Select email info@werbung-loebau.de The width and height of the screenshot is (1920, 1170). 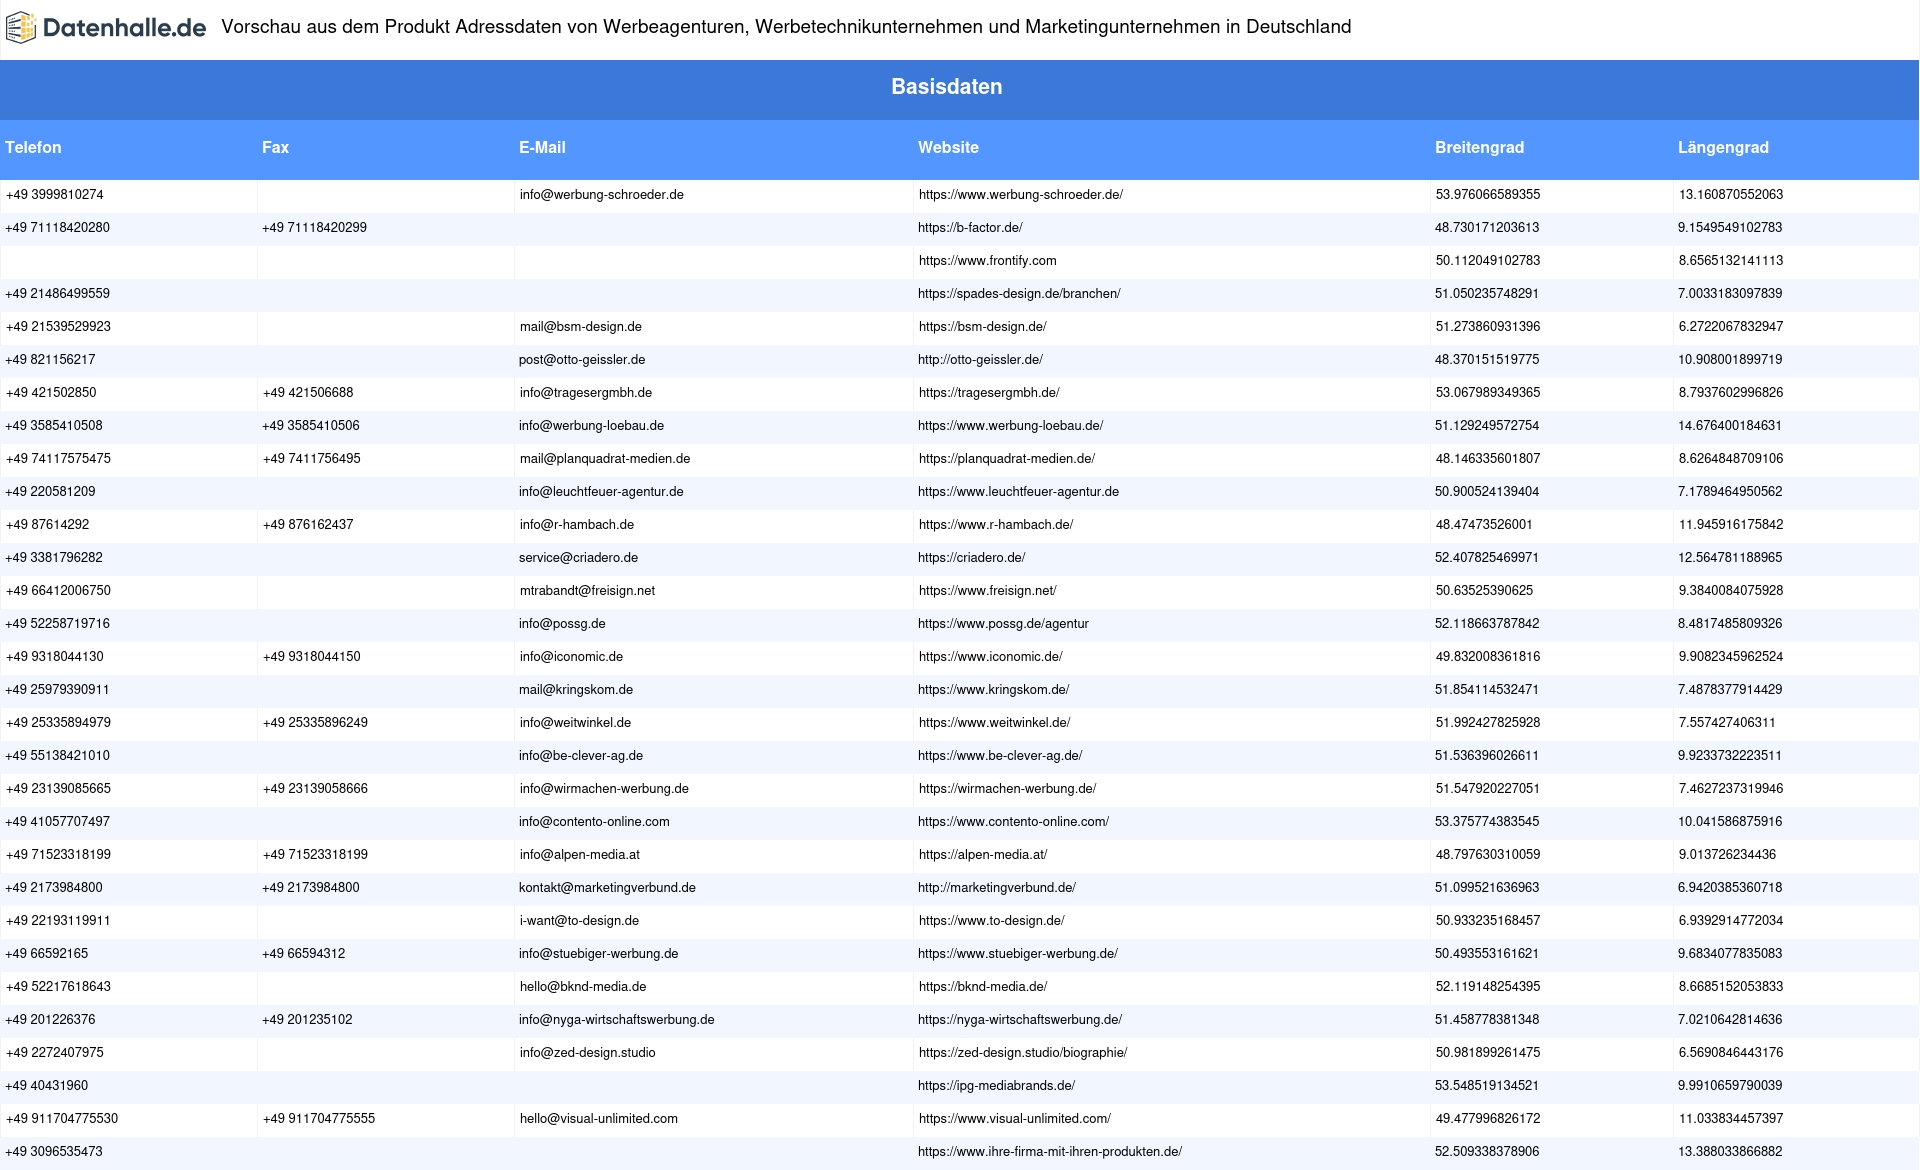pyautogui.click(x=591, y=426)
